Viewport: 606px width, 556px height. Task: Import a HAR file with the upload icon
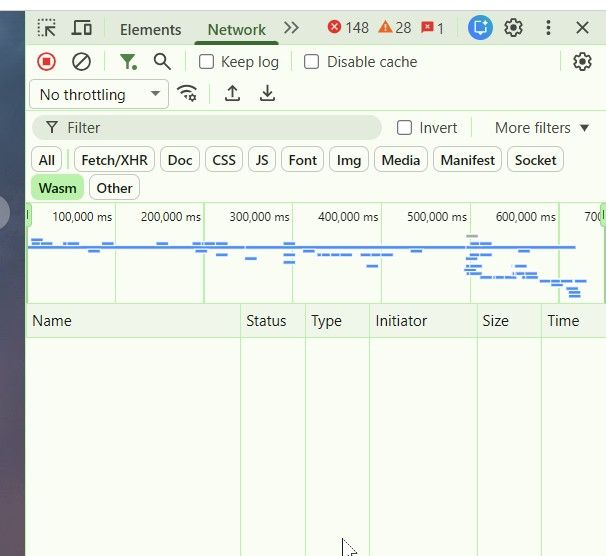click(x=232, y=94)
